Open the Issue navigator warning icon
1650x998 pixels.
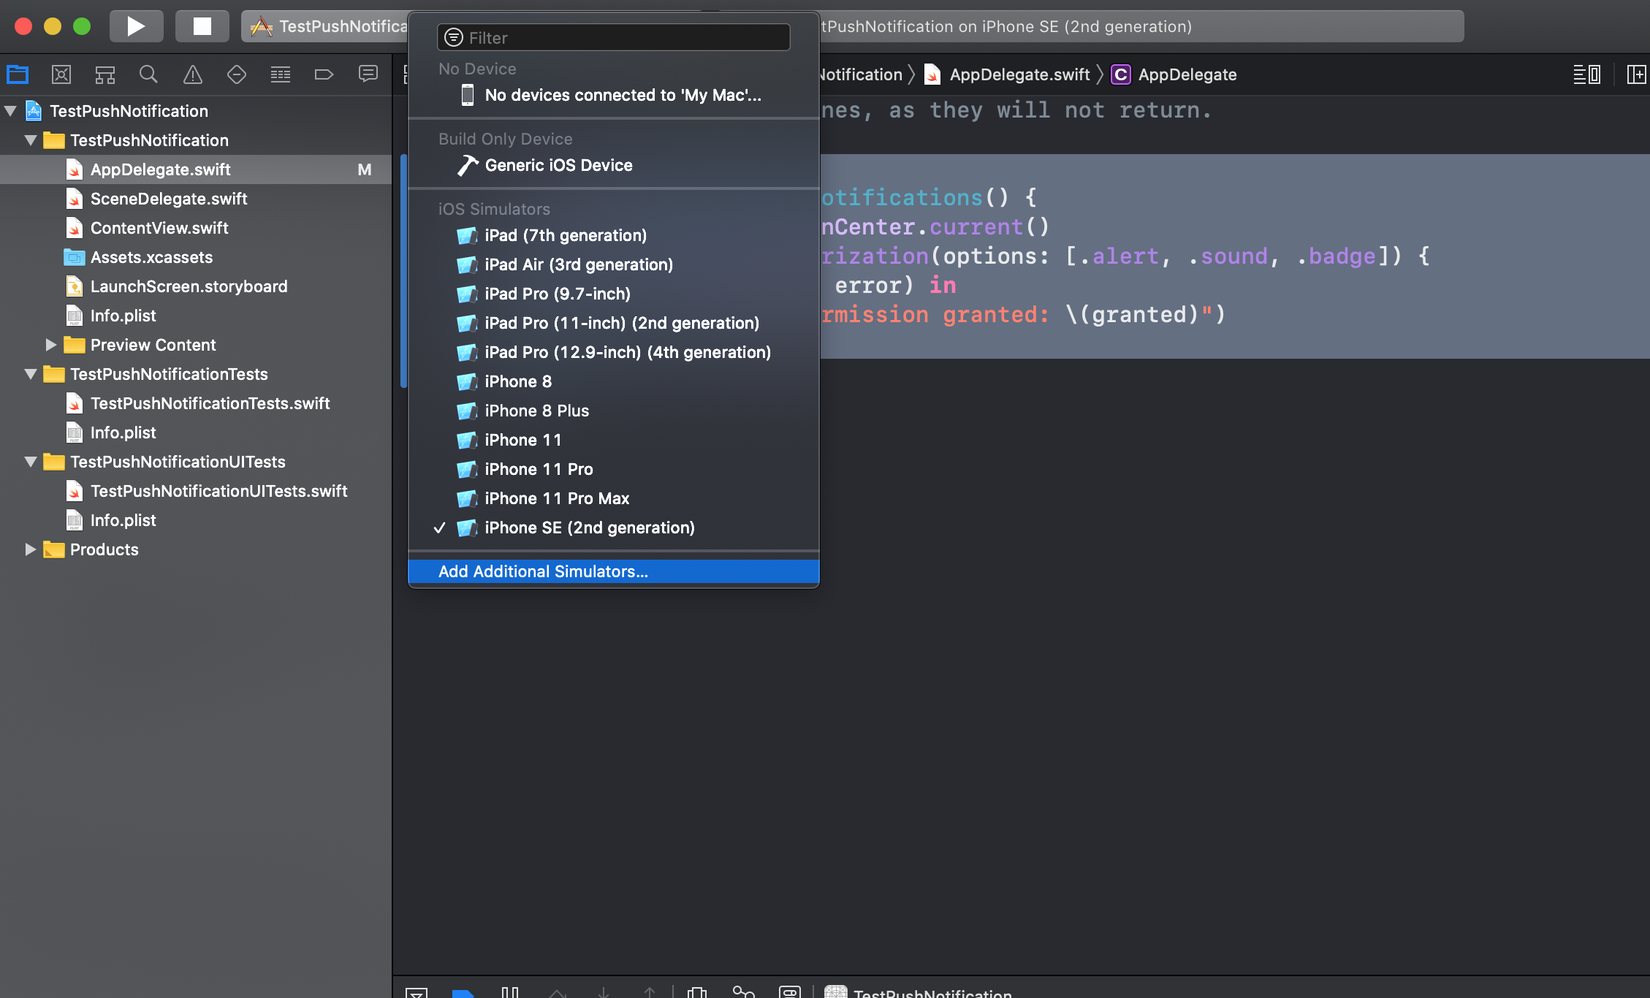(192, 74)
